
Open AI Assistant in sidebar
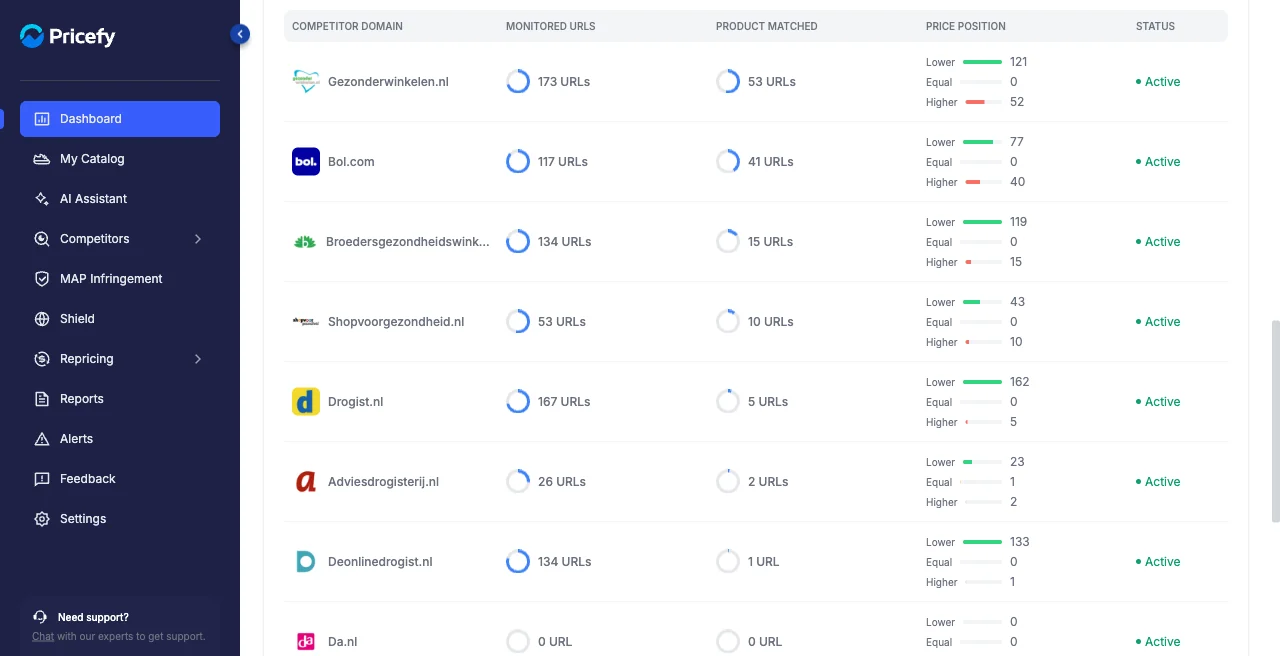point(120,199)
